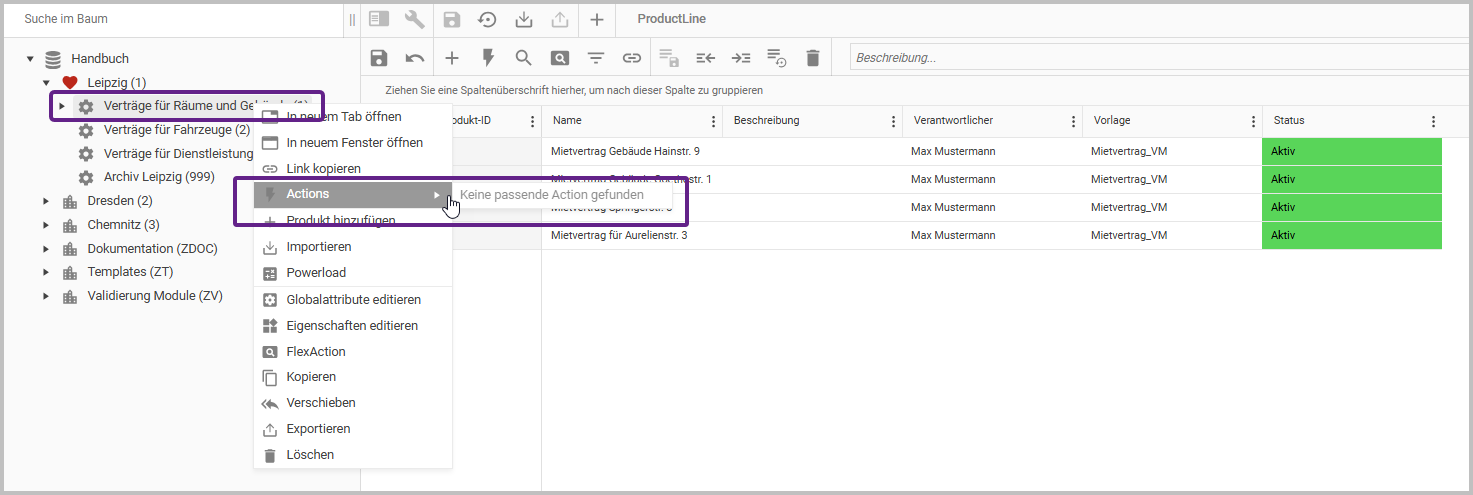Image resolution: width=1473 pixels, height=495 pixels.
Task: Select the Archiv Leipzig (999) tree item
Action: coord(159,177)
